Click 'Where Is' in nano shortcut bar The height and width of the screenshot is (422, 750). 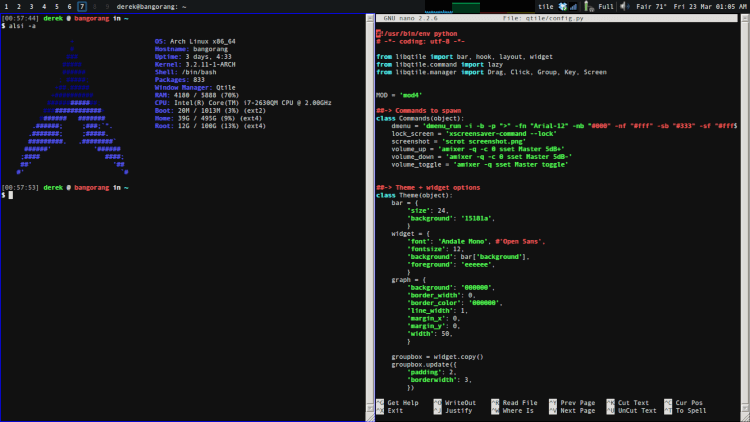click(518, 411)
